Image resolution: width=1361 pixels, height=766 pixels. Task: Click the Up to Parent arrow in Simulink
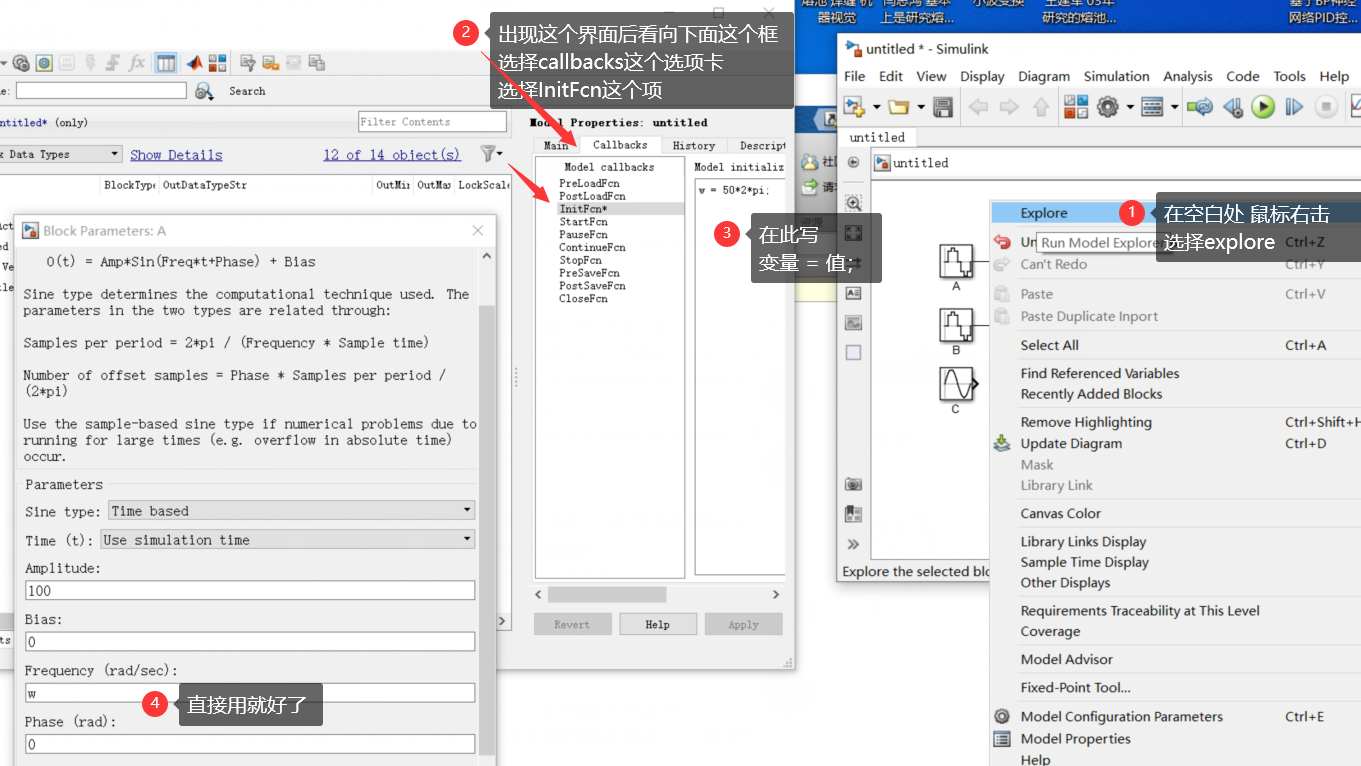coord(1040,106)
